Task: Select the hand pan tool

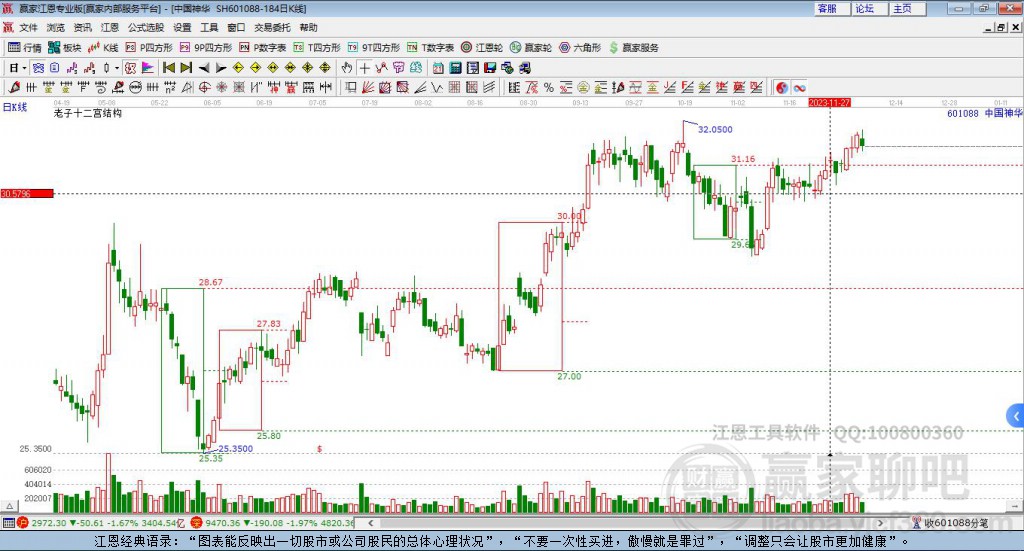Action: [347, 68]
